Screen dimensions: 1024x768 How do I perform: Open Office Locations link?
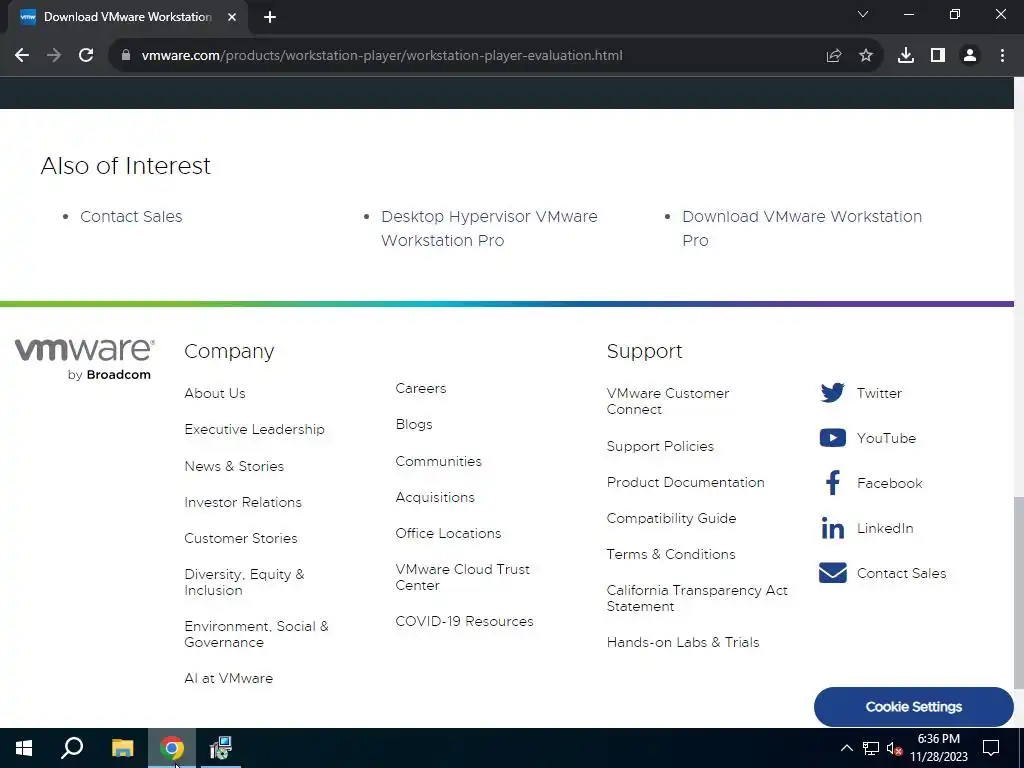[x=448, y=533]
